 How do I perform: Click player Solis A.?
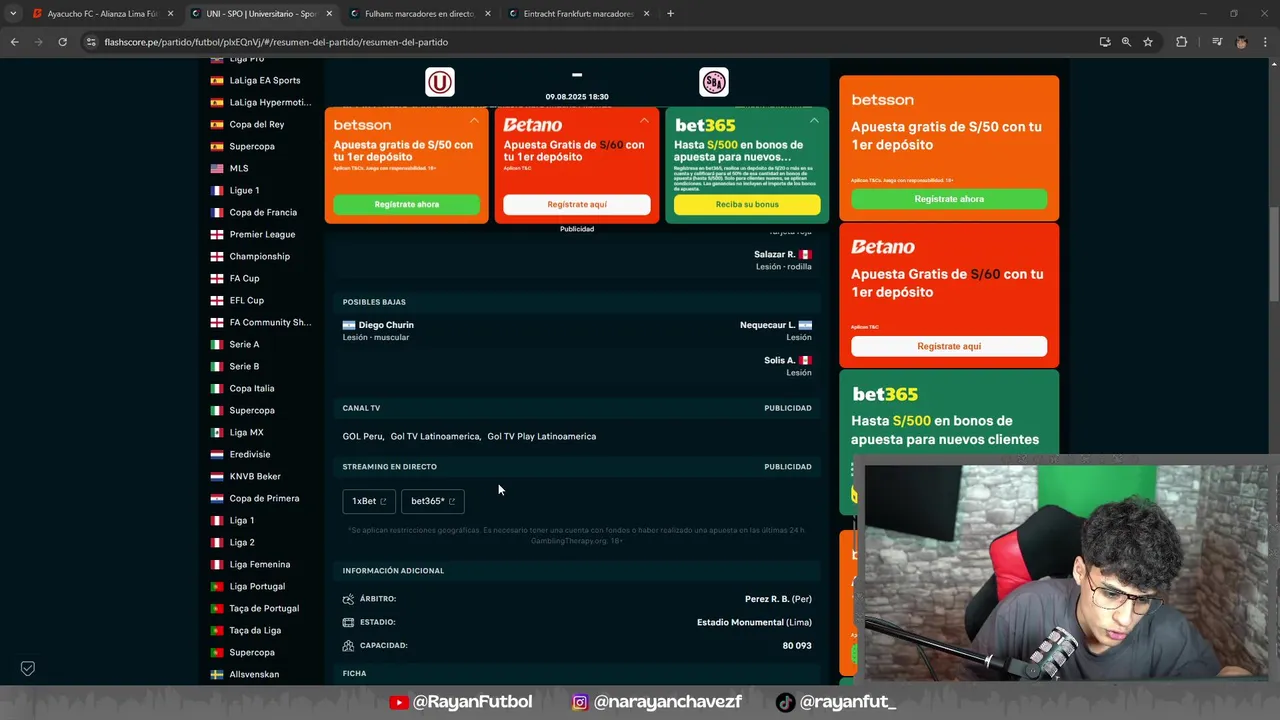point(780,360)
